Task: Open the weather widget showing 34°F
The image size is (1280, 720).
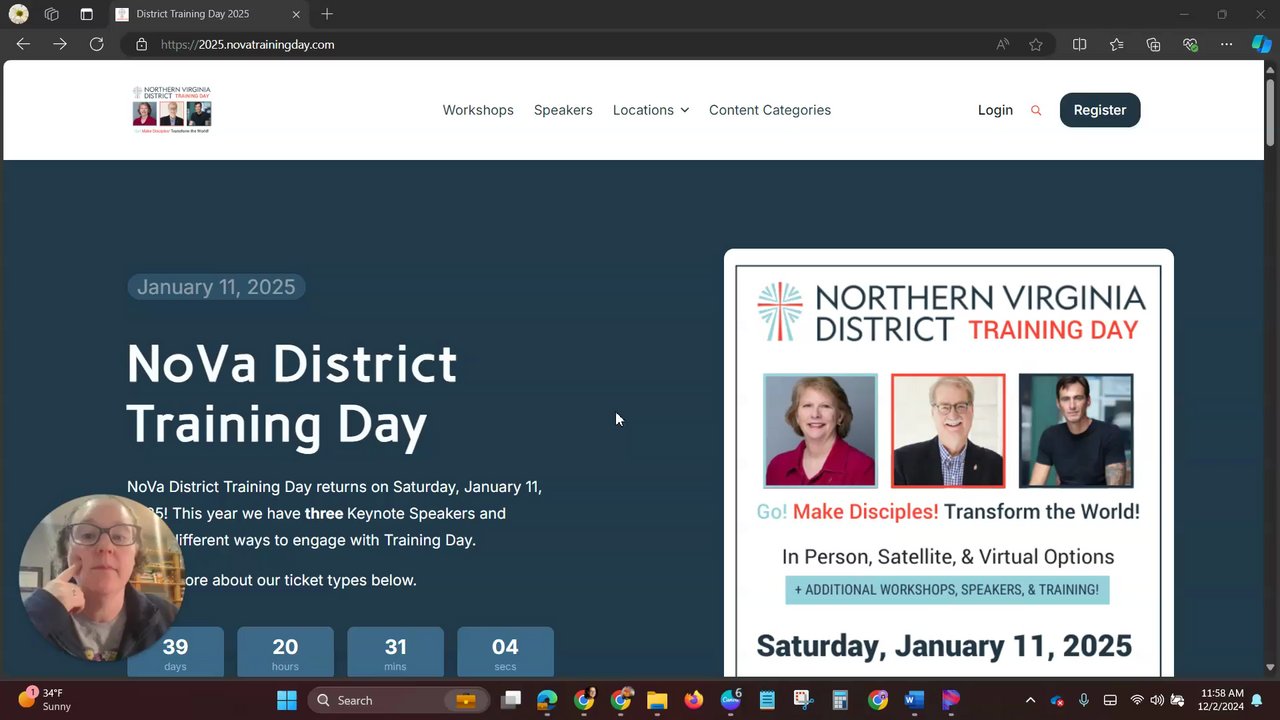Action: (x=45, y=699)
